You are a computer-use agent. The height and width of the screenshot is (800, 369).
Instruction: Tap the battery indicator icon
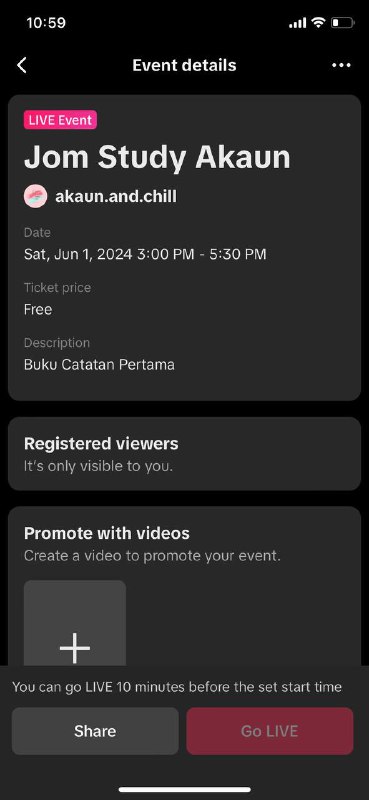342,22
